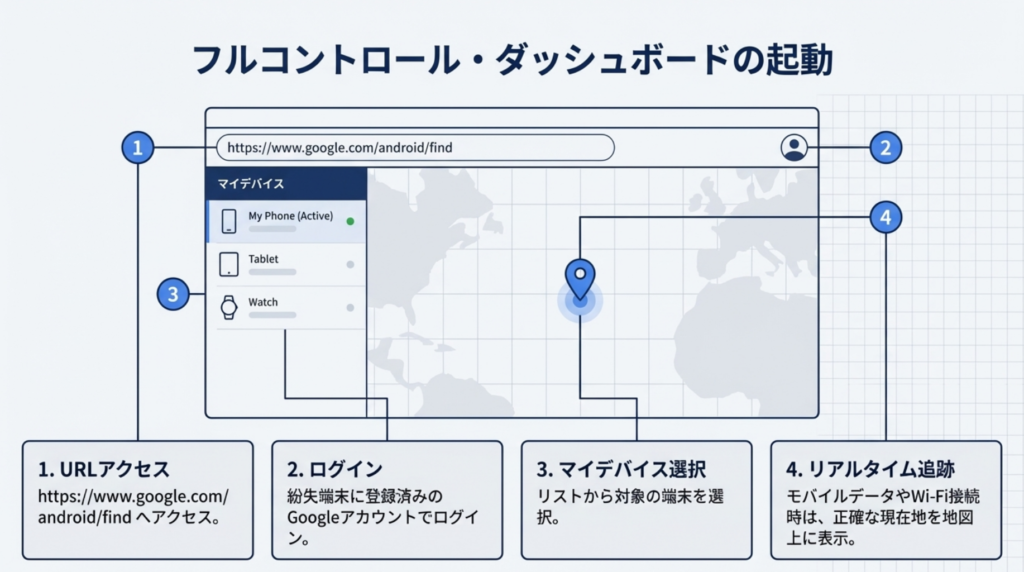Screen dimensions: 1024x572
Task: Click the numbered circle 2 callout
Action: (885, 148)
